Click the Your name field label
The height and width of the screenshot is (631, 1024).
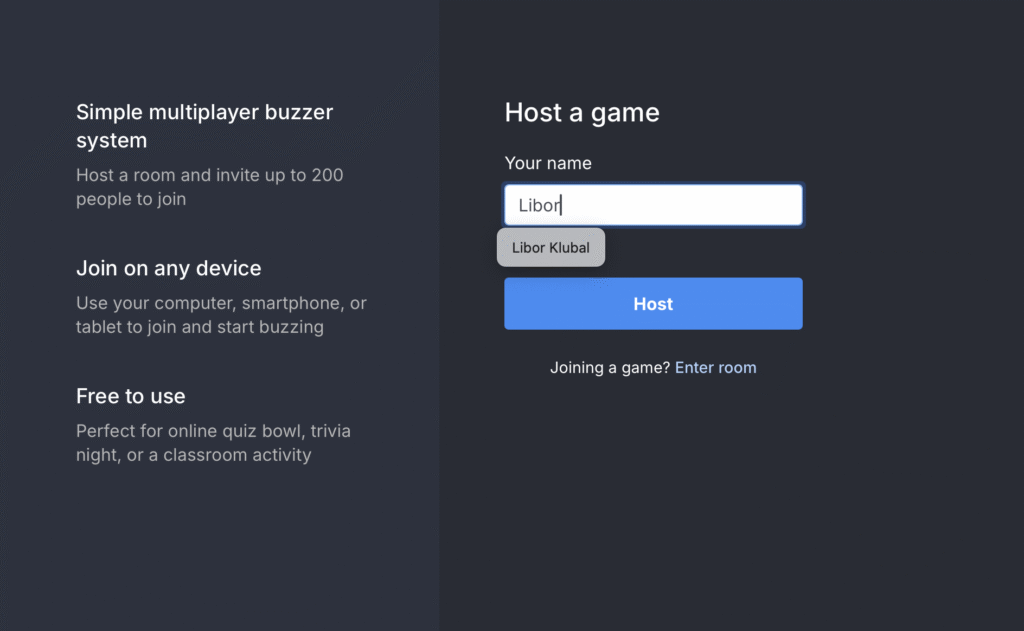[548, 163]
